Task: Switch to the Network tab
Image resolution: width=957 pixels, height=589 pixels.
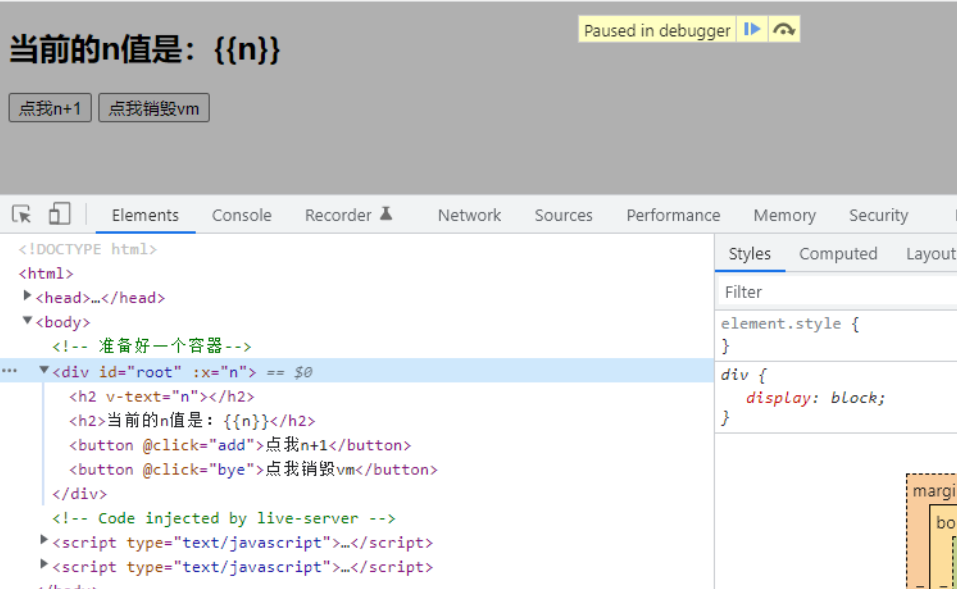Action: coord(469,215)
